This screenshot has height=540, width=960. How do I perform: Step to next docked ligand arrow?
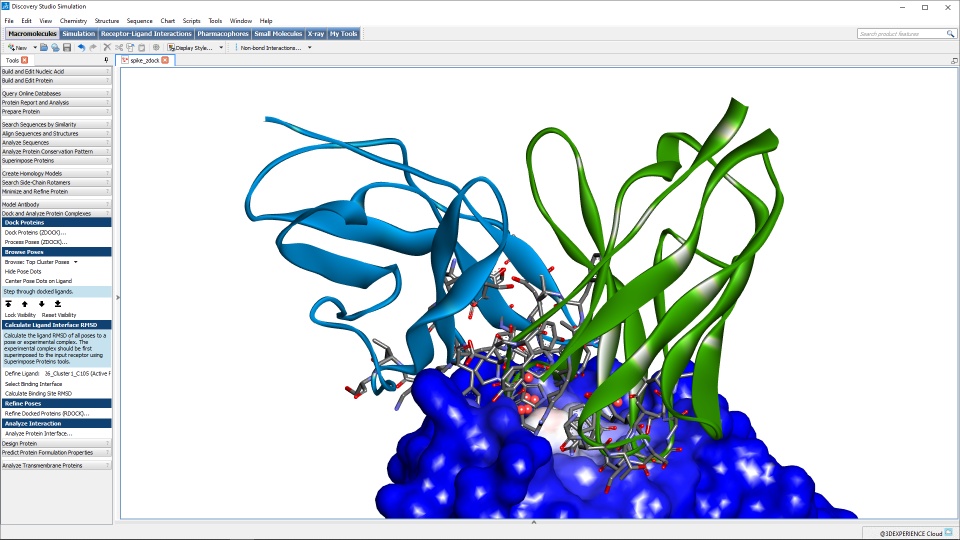(42, 304)
